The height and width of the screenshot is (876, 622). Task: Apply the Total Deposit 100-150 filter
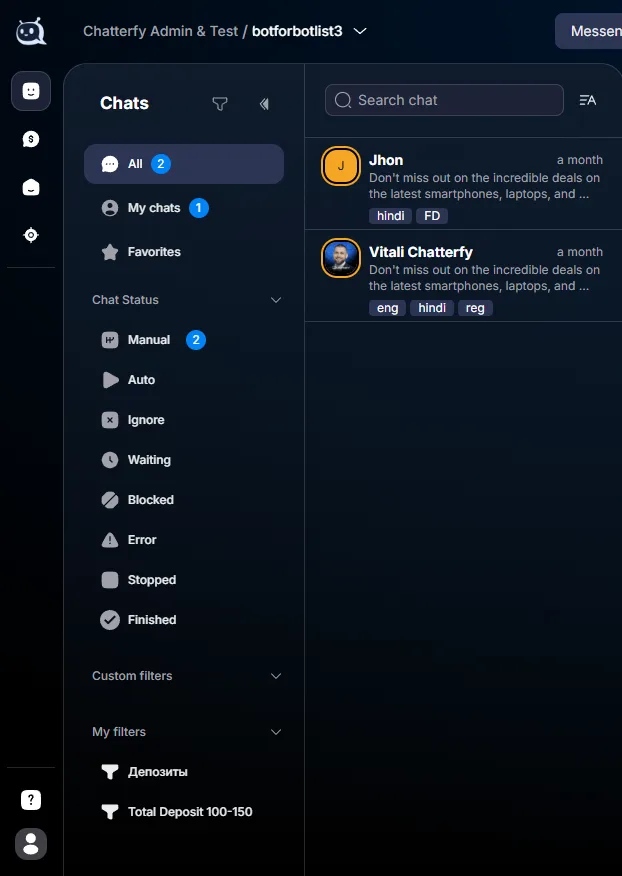coord(184,812)
